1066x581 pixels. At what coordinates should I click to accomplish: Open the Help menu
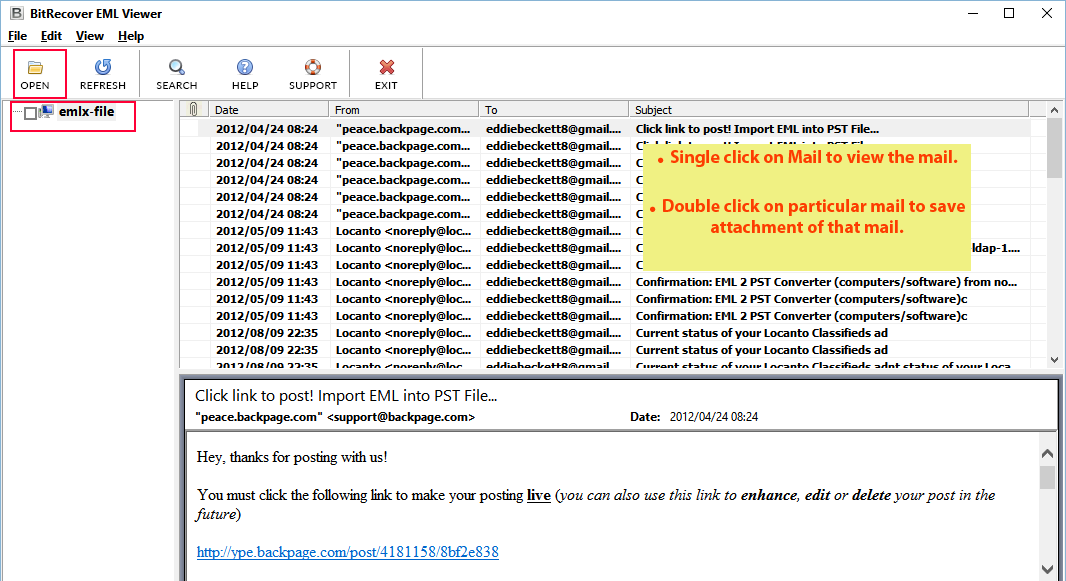(x=131, y=36)
